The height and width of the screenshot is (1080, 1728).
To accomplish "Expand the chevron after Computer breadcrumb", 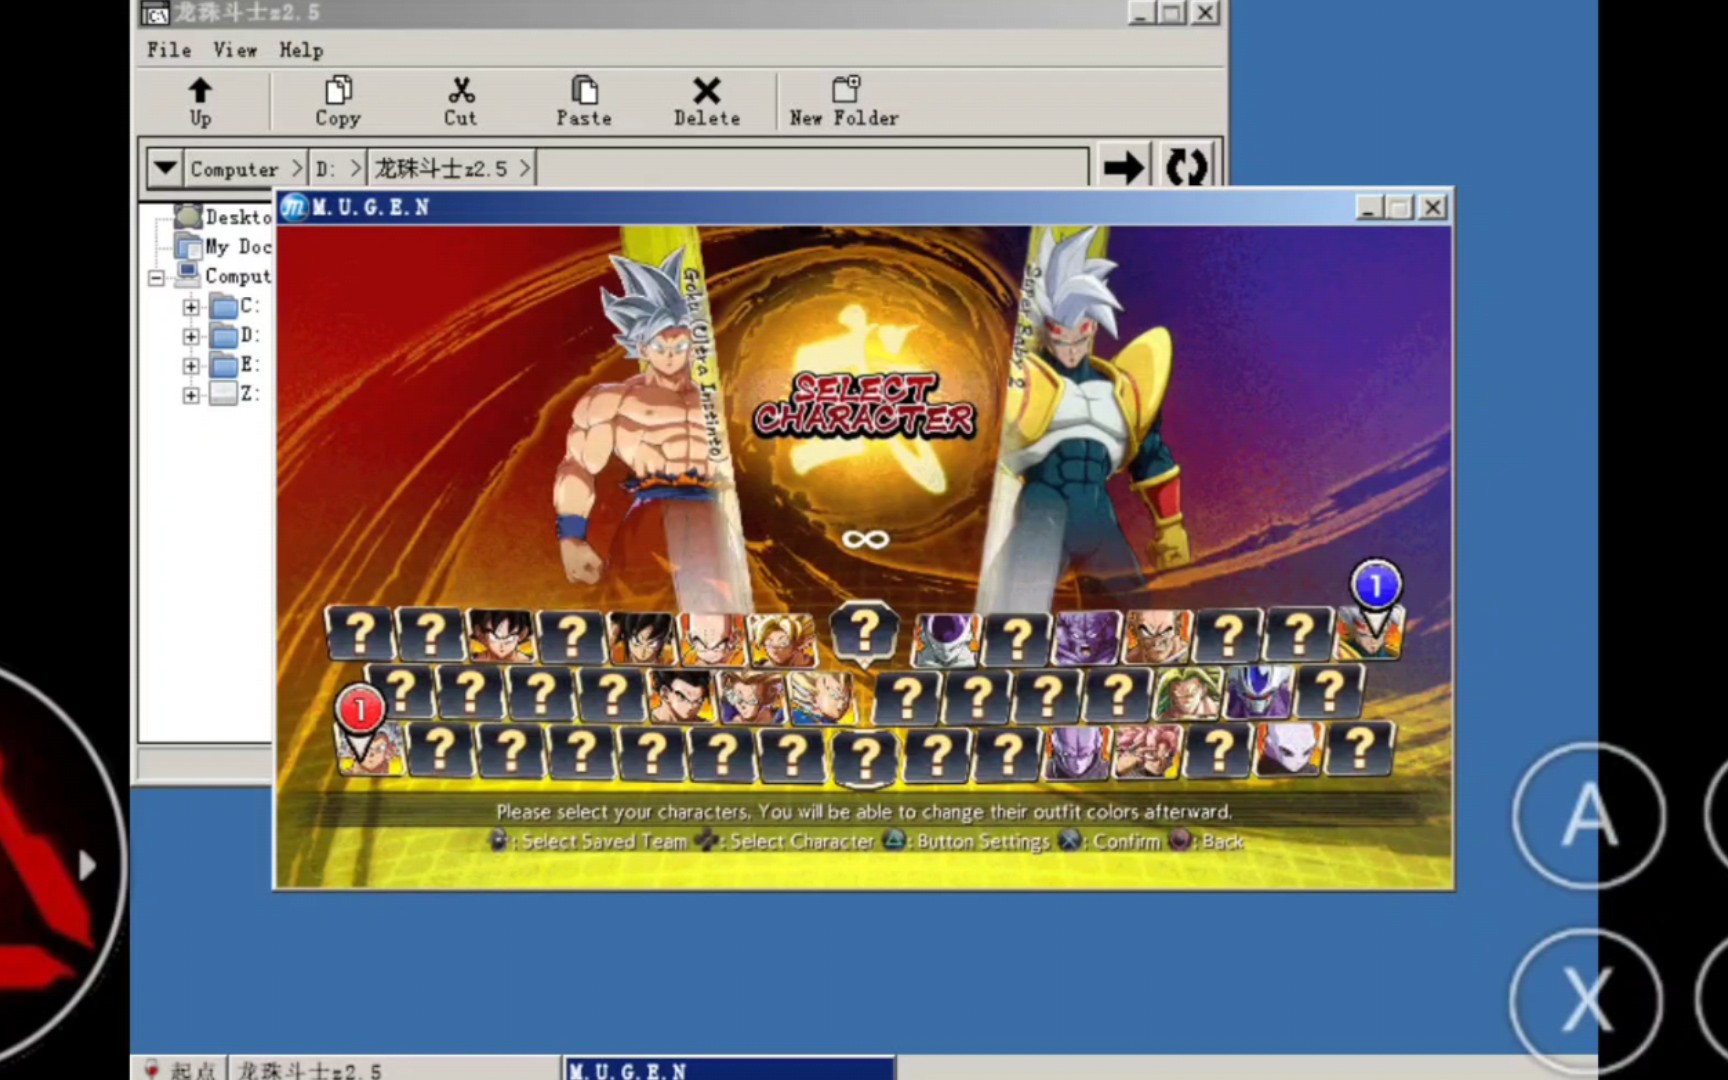I will click(296, 168).
